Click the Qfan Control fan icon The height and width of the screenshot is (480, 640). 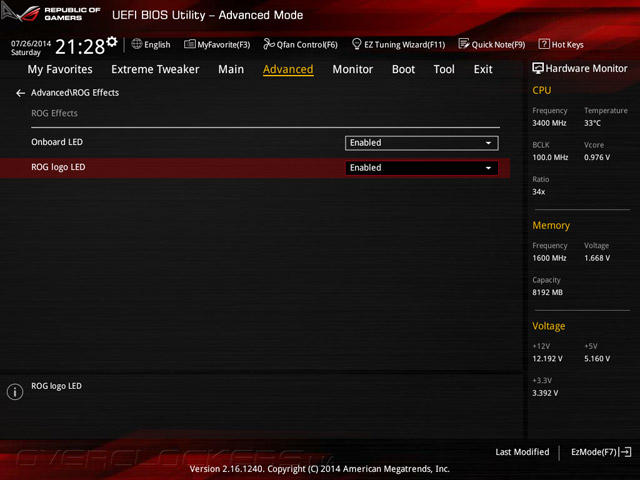(x=269, y=44)
